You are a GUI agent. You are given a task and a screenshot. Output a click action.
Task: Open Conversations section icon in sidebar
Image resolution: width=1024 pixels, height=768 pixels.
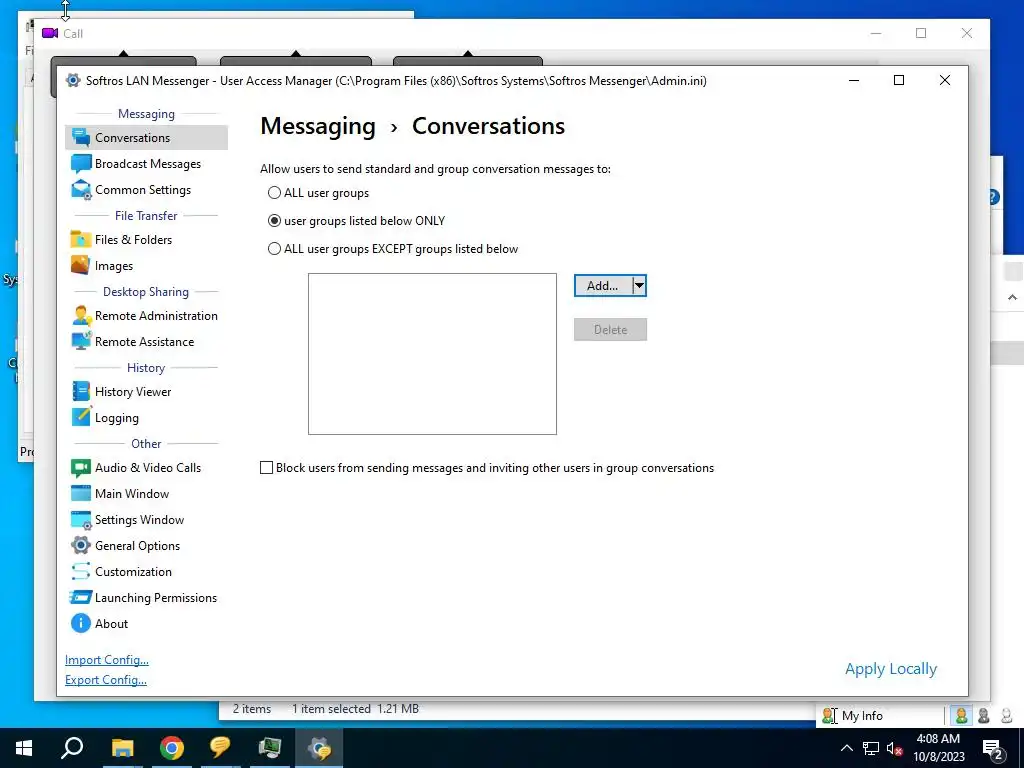pyautogui.click(x=81, y=137)
